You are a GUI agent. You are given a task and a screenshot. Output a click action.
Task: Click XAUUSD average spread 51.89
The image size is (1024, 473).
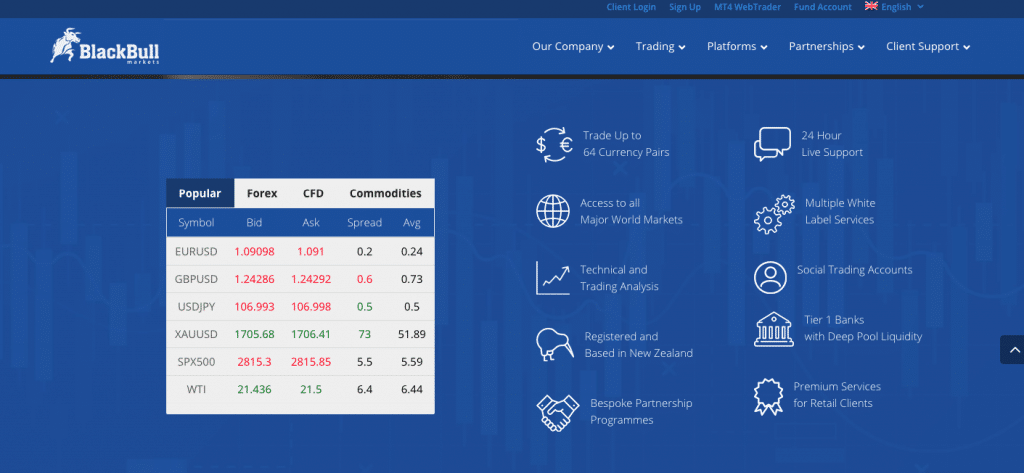click(411, 334)
